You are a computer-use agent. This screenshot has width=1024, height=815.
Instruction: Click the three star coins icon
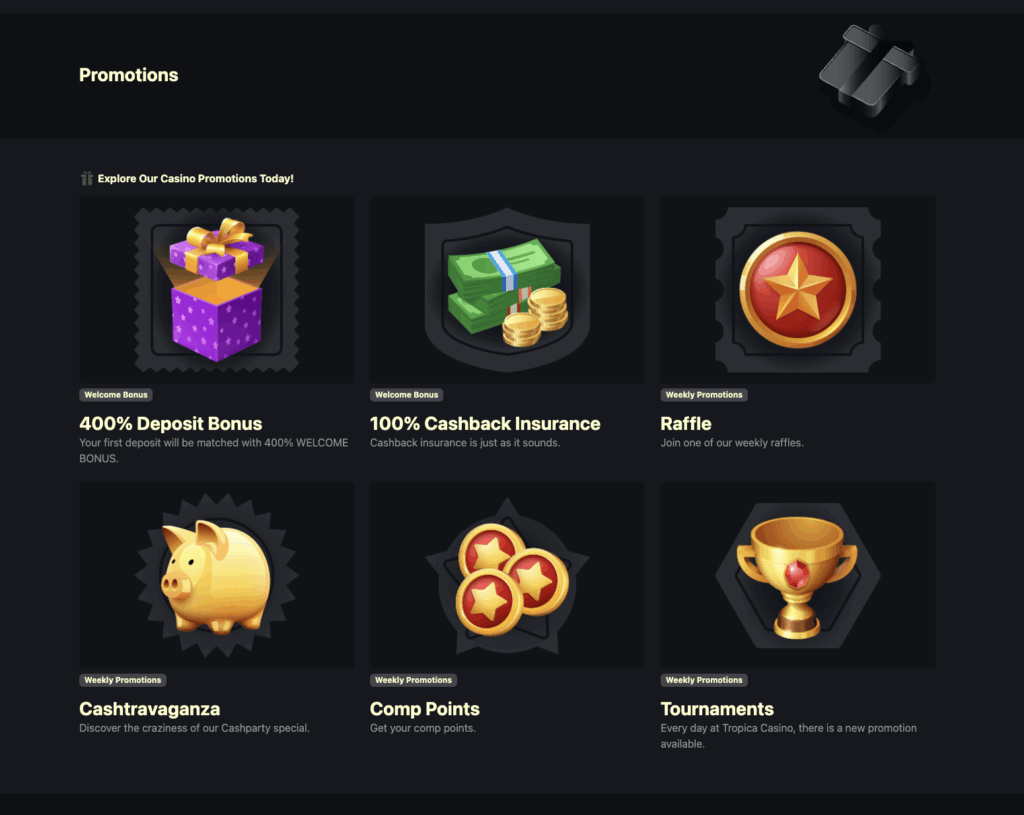coord(507,575)
